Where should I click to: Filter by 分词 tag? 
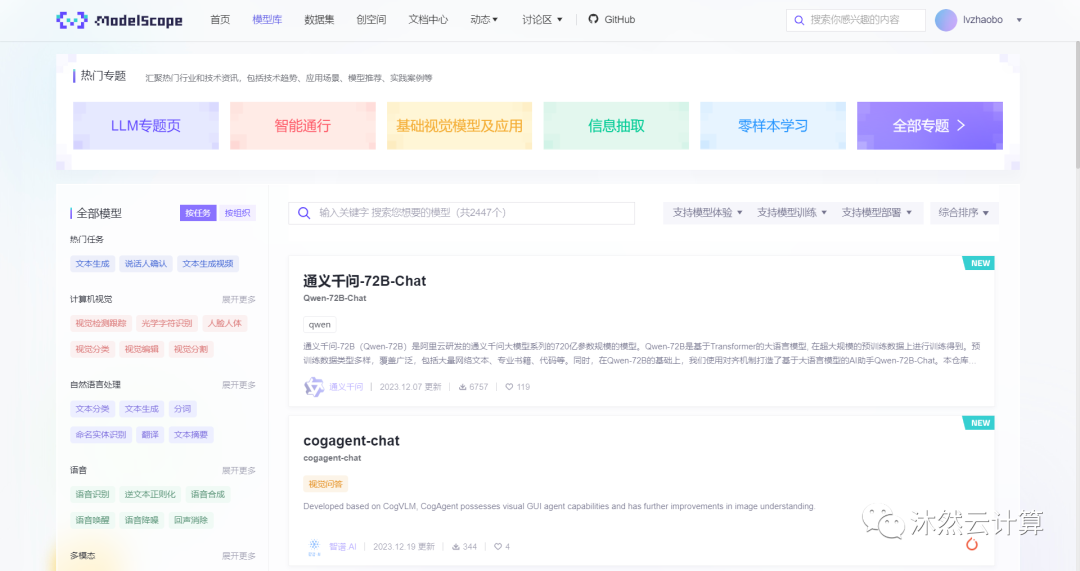[x=183, y=409]
